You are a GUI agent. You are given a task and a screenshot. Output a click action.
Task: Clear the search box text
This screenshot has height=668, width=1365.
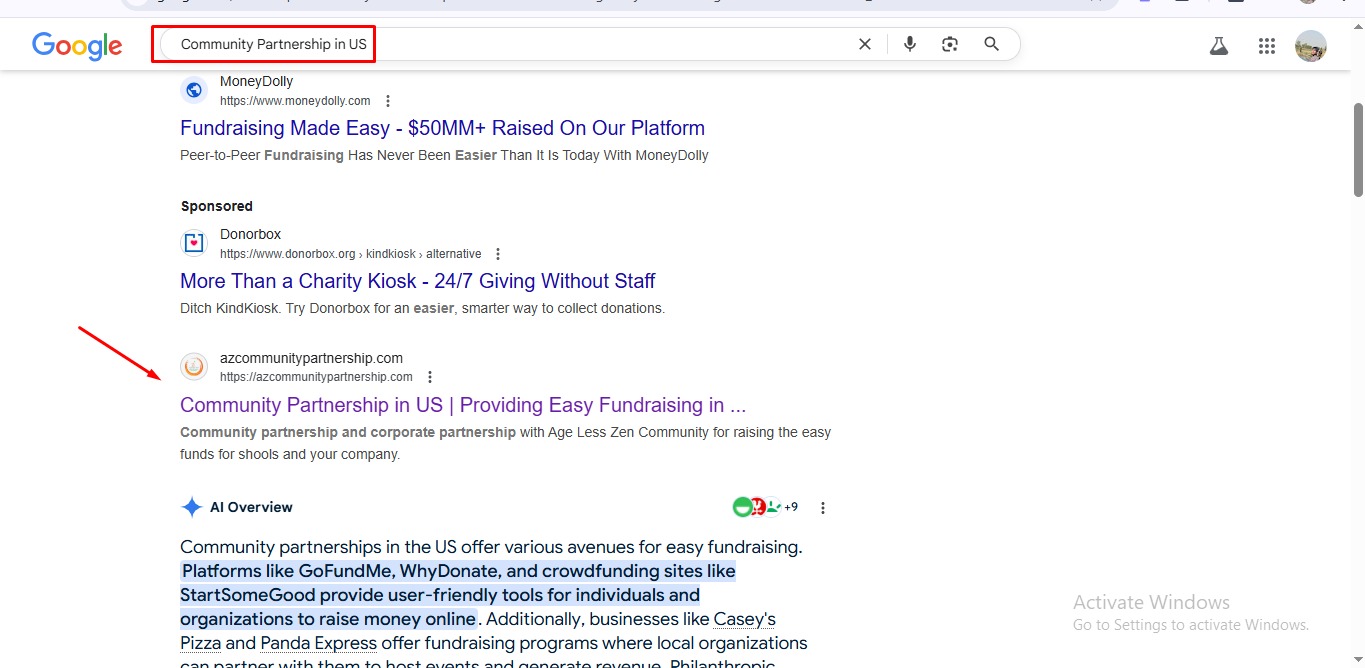click(865, 44)
